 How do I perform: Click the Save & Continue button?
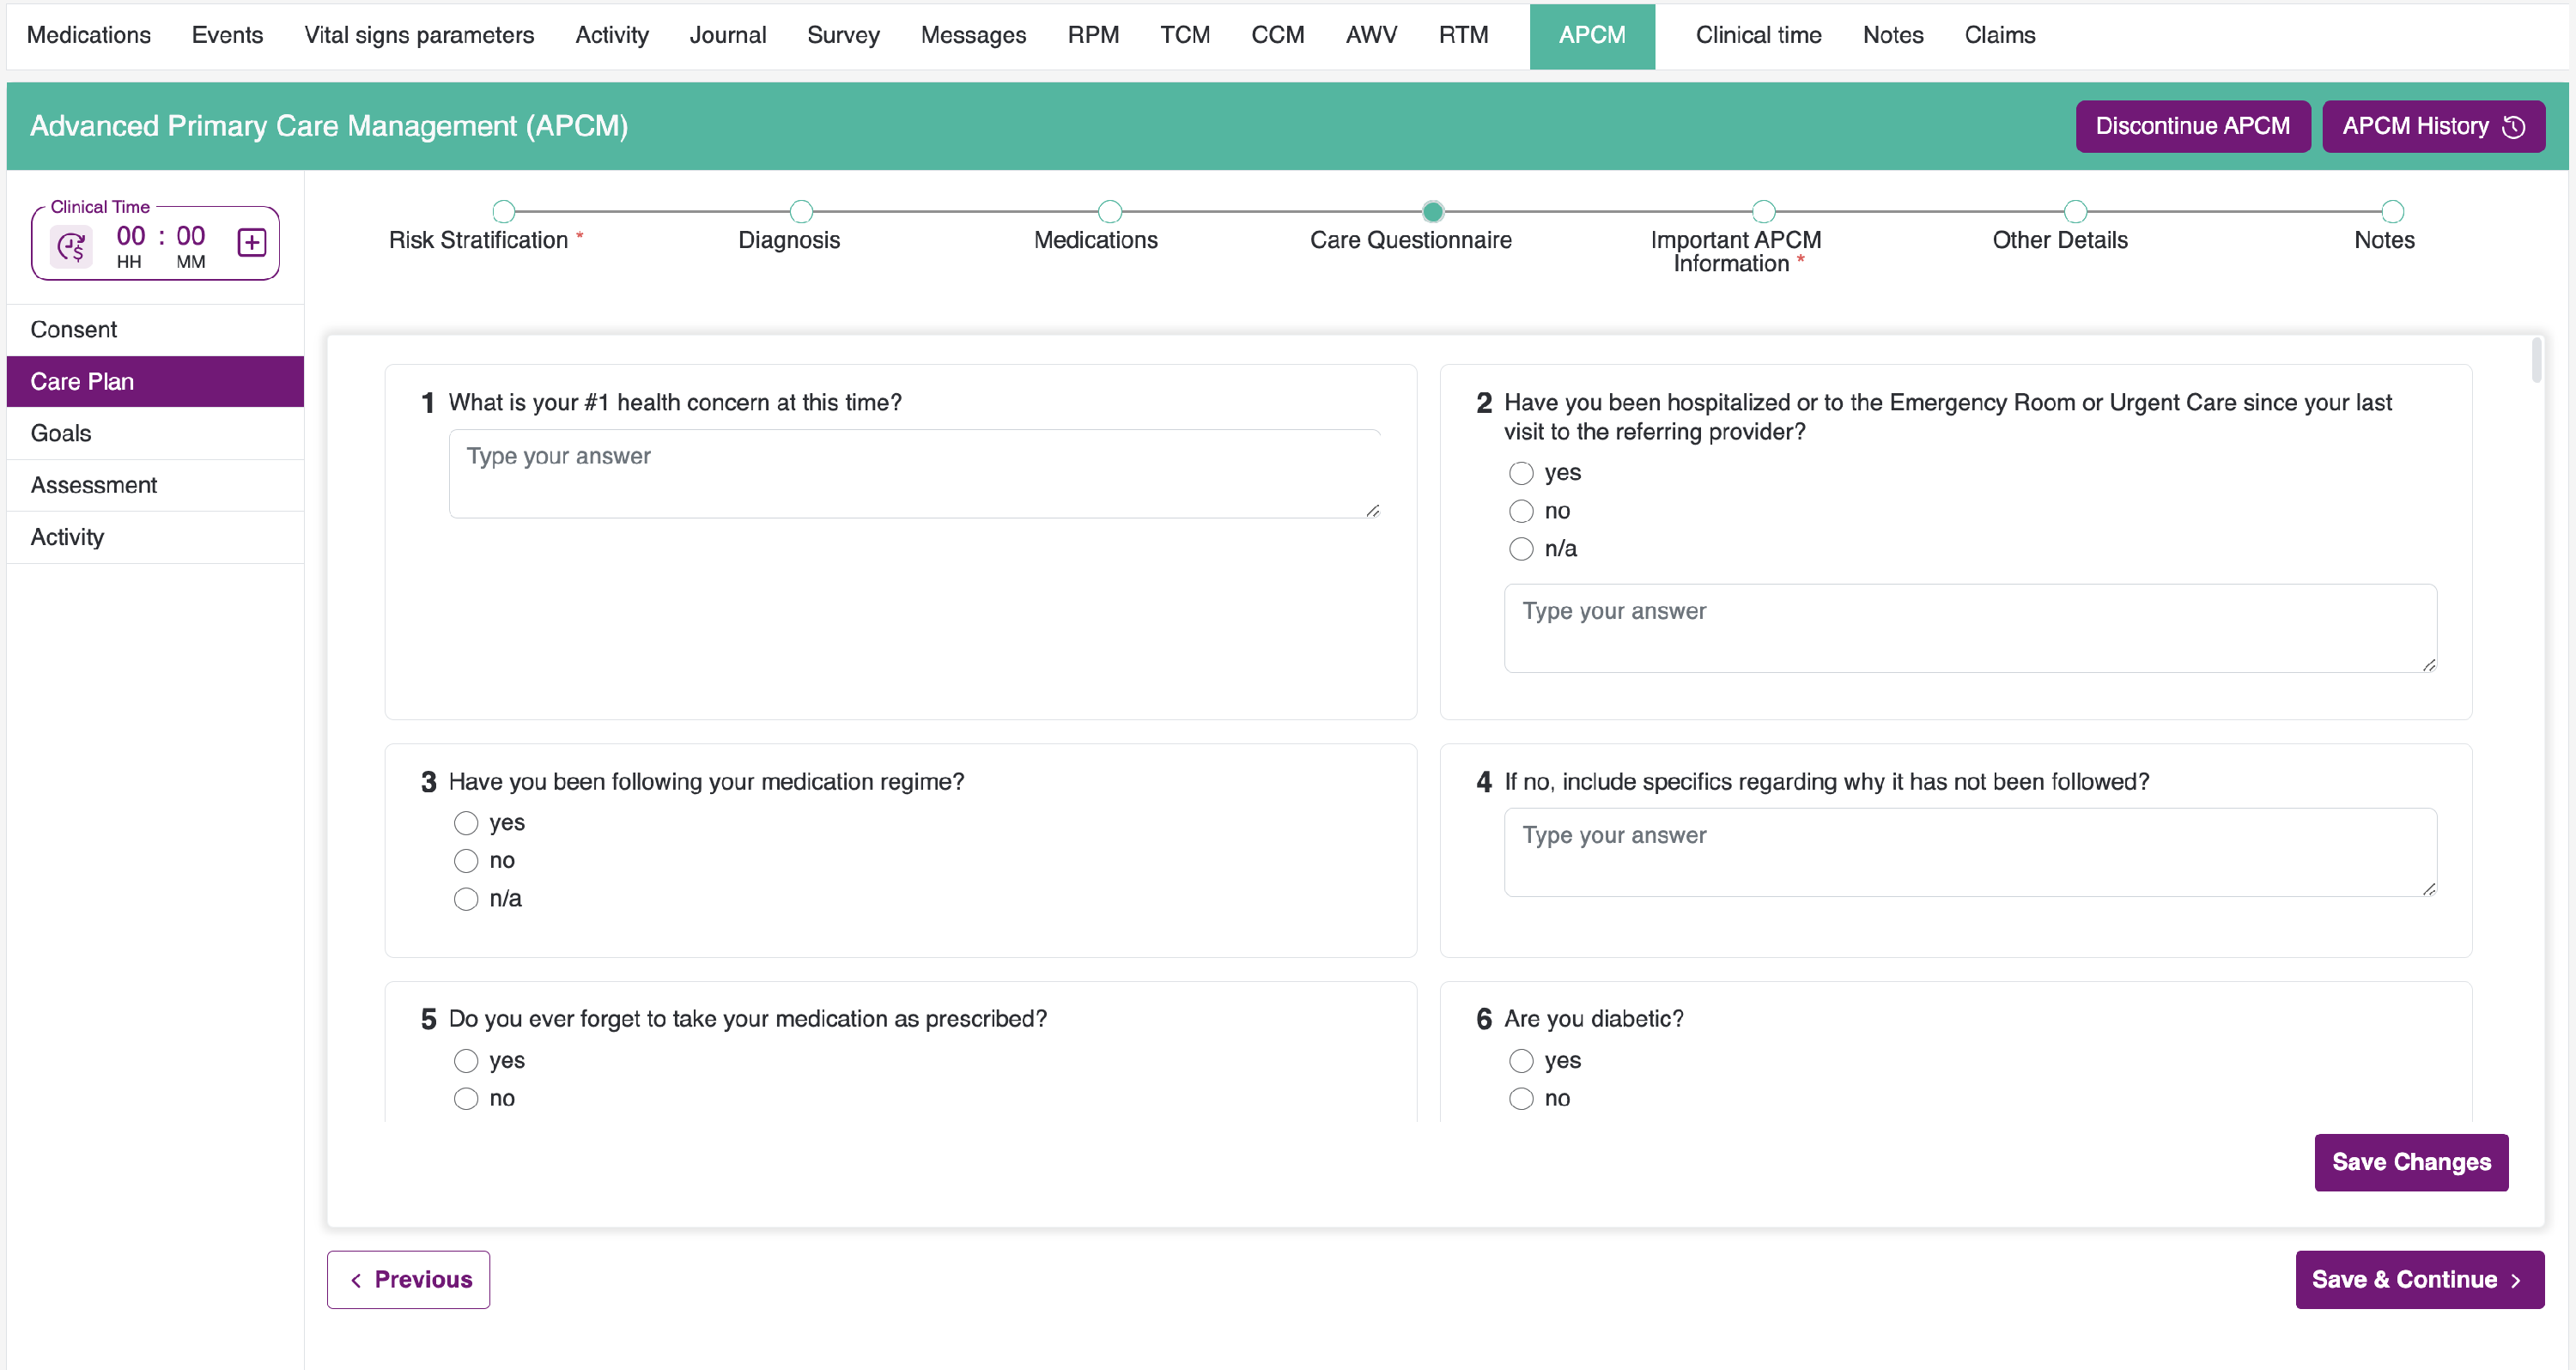[2418, 1279]
